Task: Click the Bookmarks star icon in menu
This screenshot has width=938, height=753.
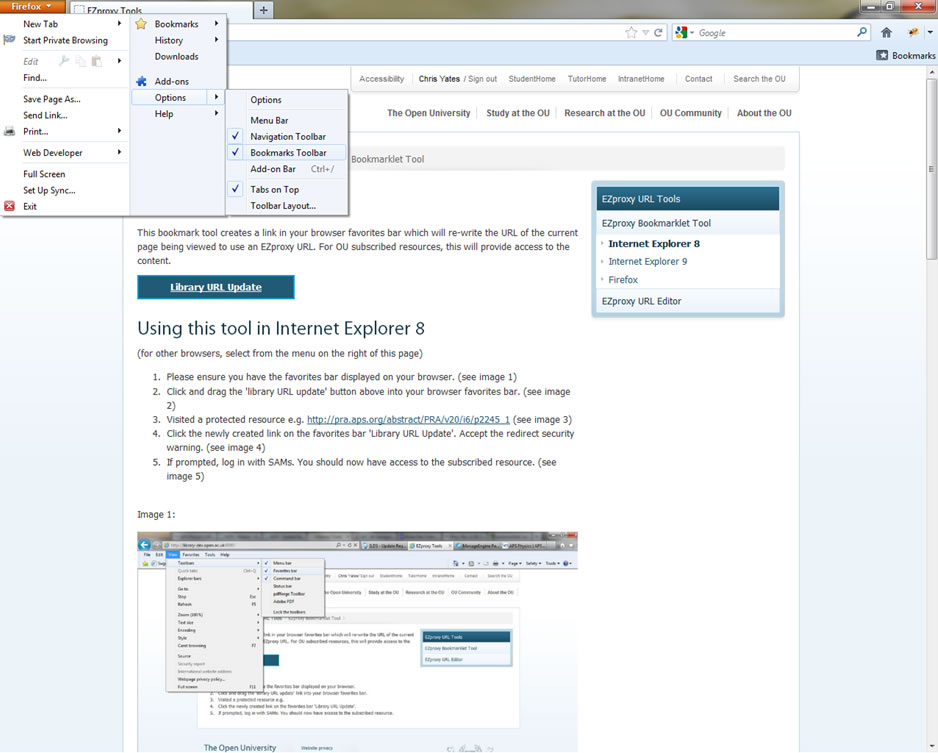Action: [141, 24]
